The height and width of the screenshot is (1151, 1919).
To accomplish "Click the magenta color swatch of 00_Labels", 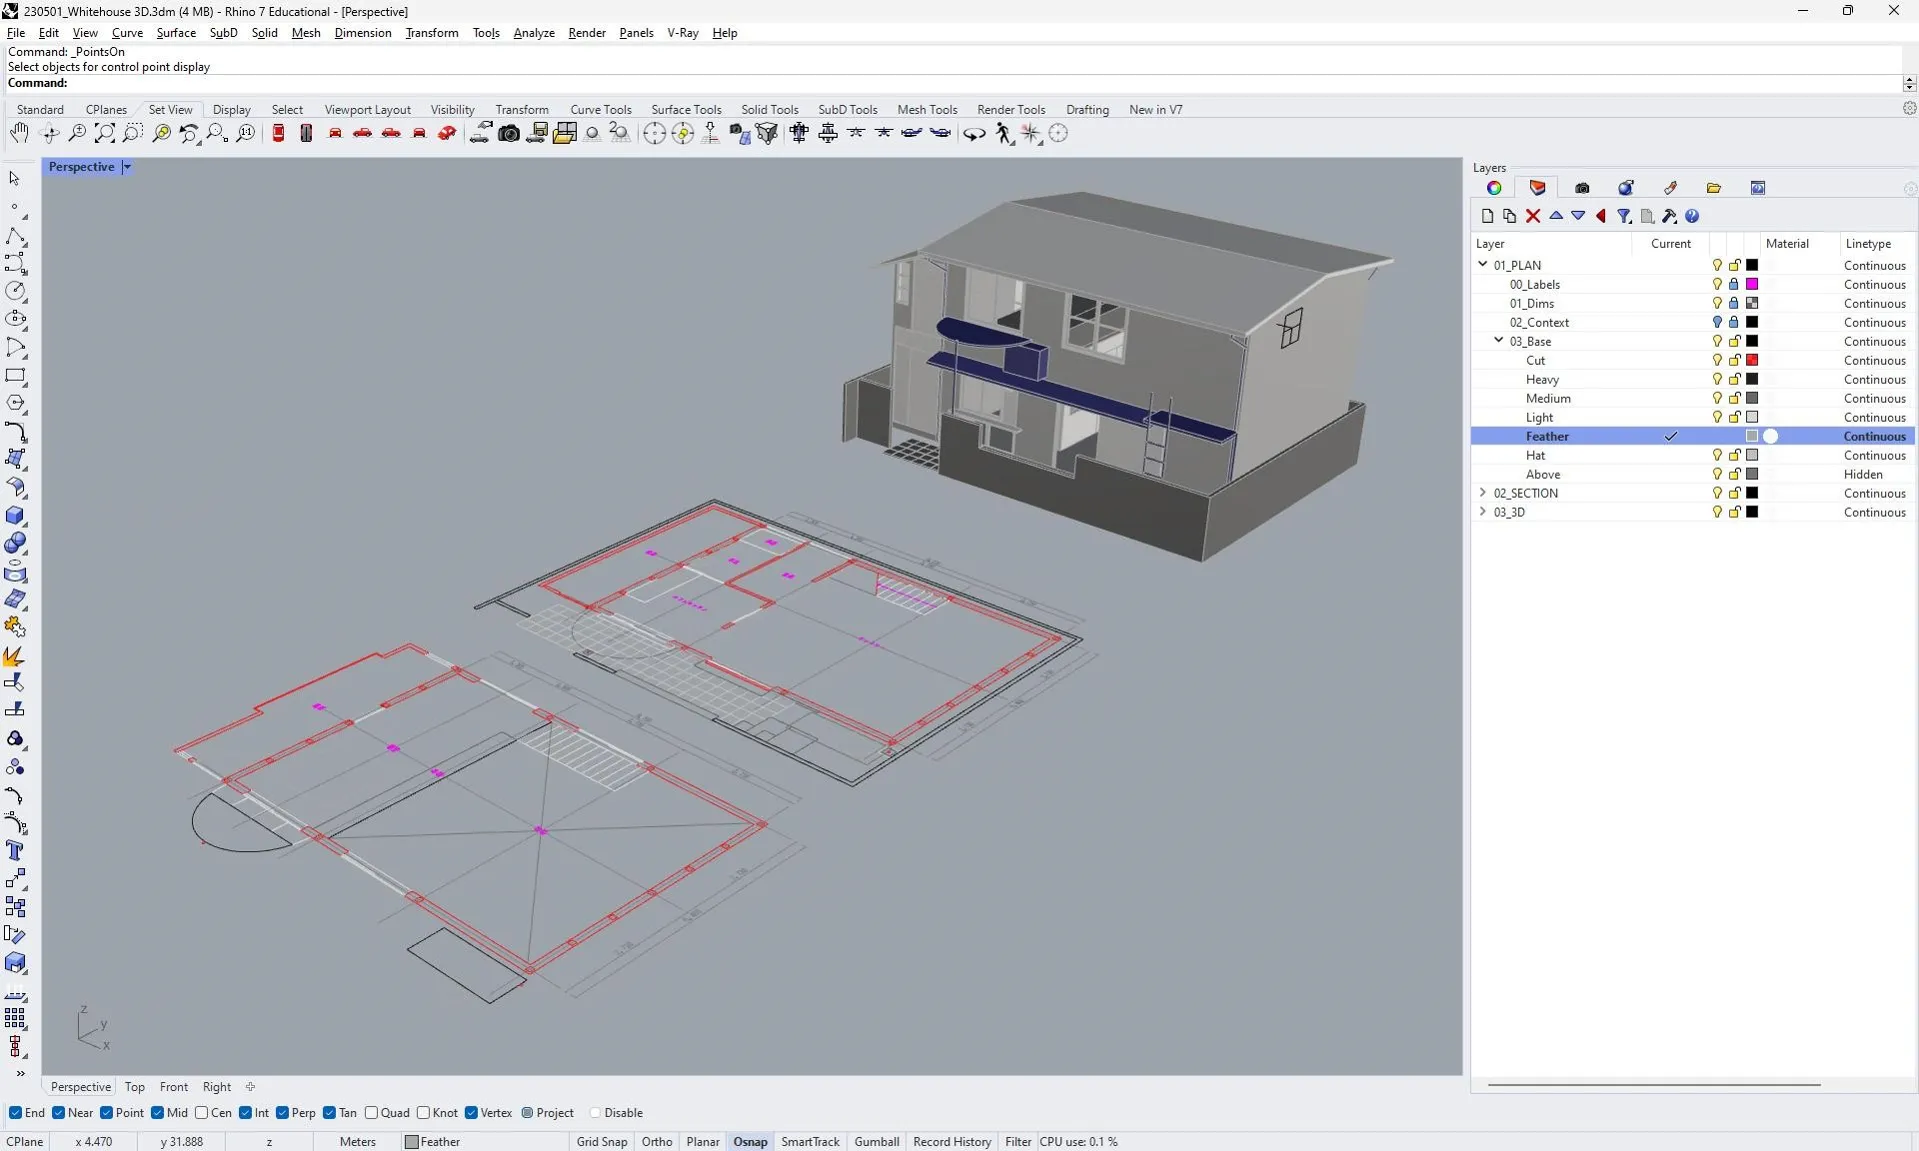I will (x=1752, y=284).
